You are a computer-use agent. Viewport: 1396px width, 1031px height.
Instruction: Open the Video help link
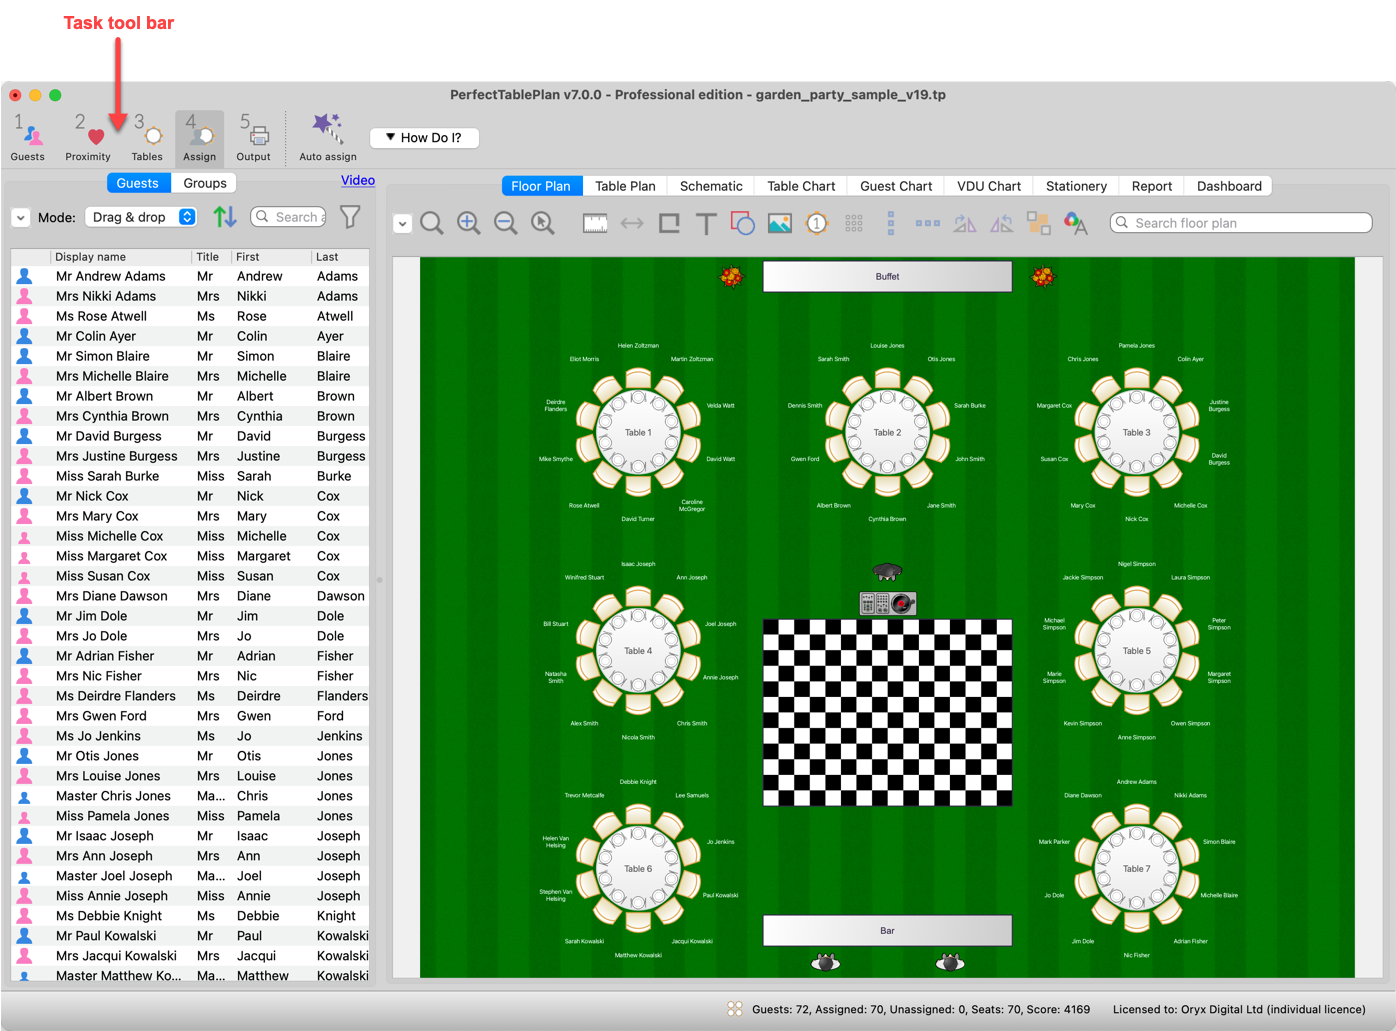pyautogui.click(x=357, y=180)
